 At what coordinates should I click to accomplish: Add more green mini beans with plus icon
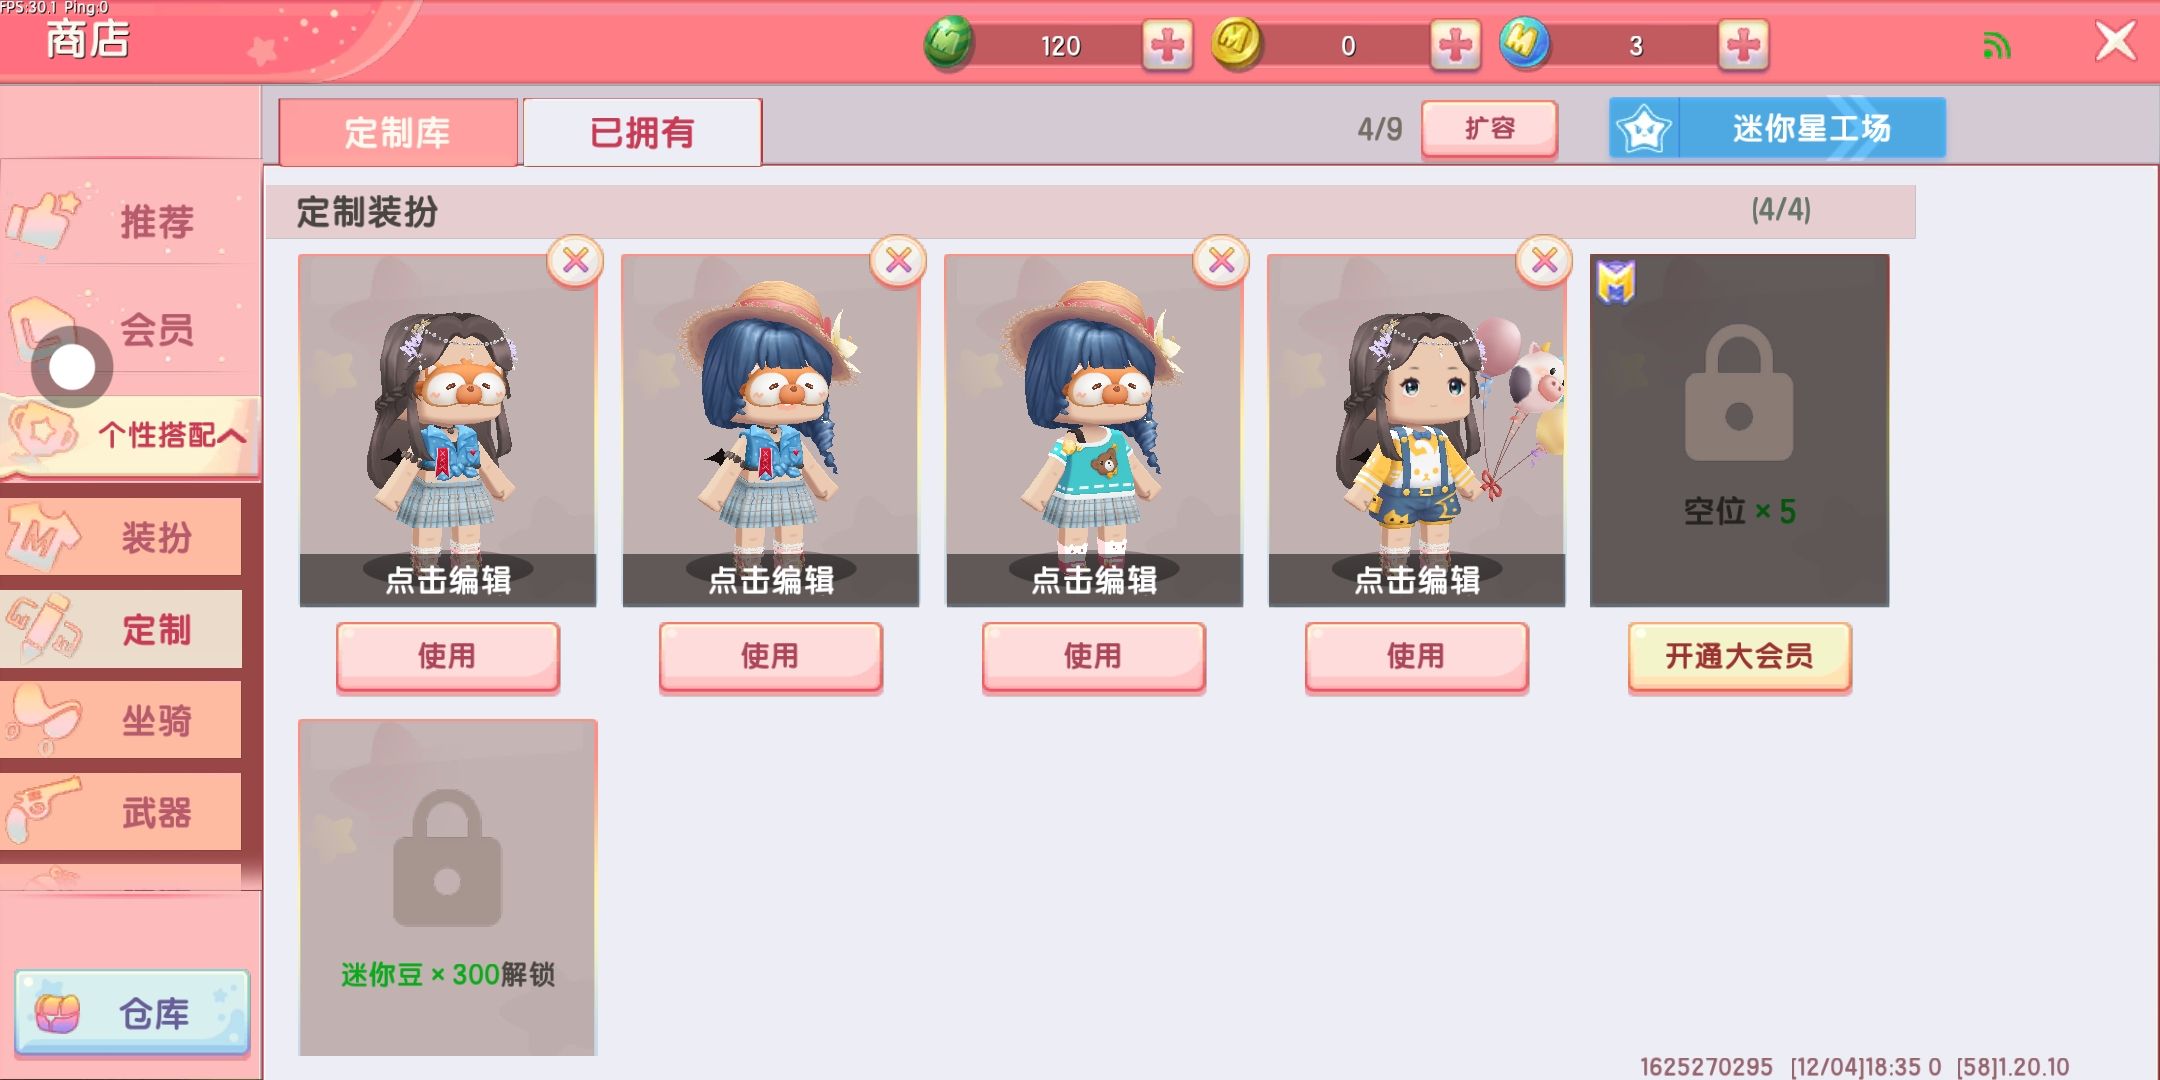(1167, 45)
